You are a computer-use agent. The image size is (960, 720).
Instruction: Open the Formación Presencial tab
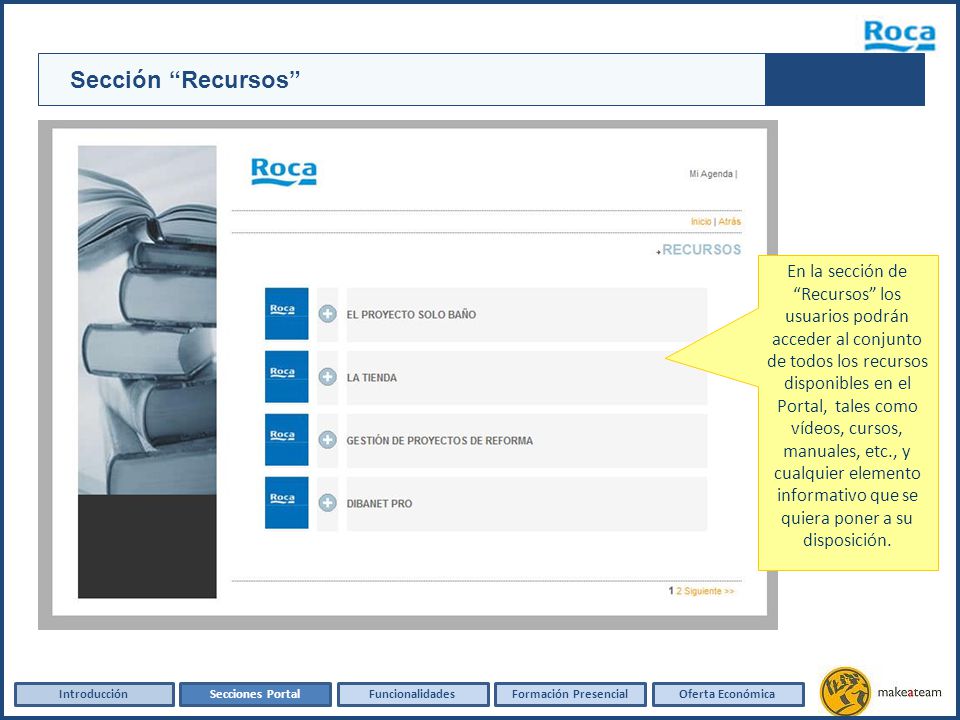click(570, 694)
